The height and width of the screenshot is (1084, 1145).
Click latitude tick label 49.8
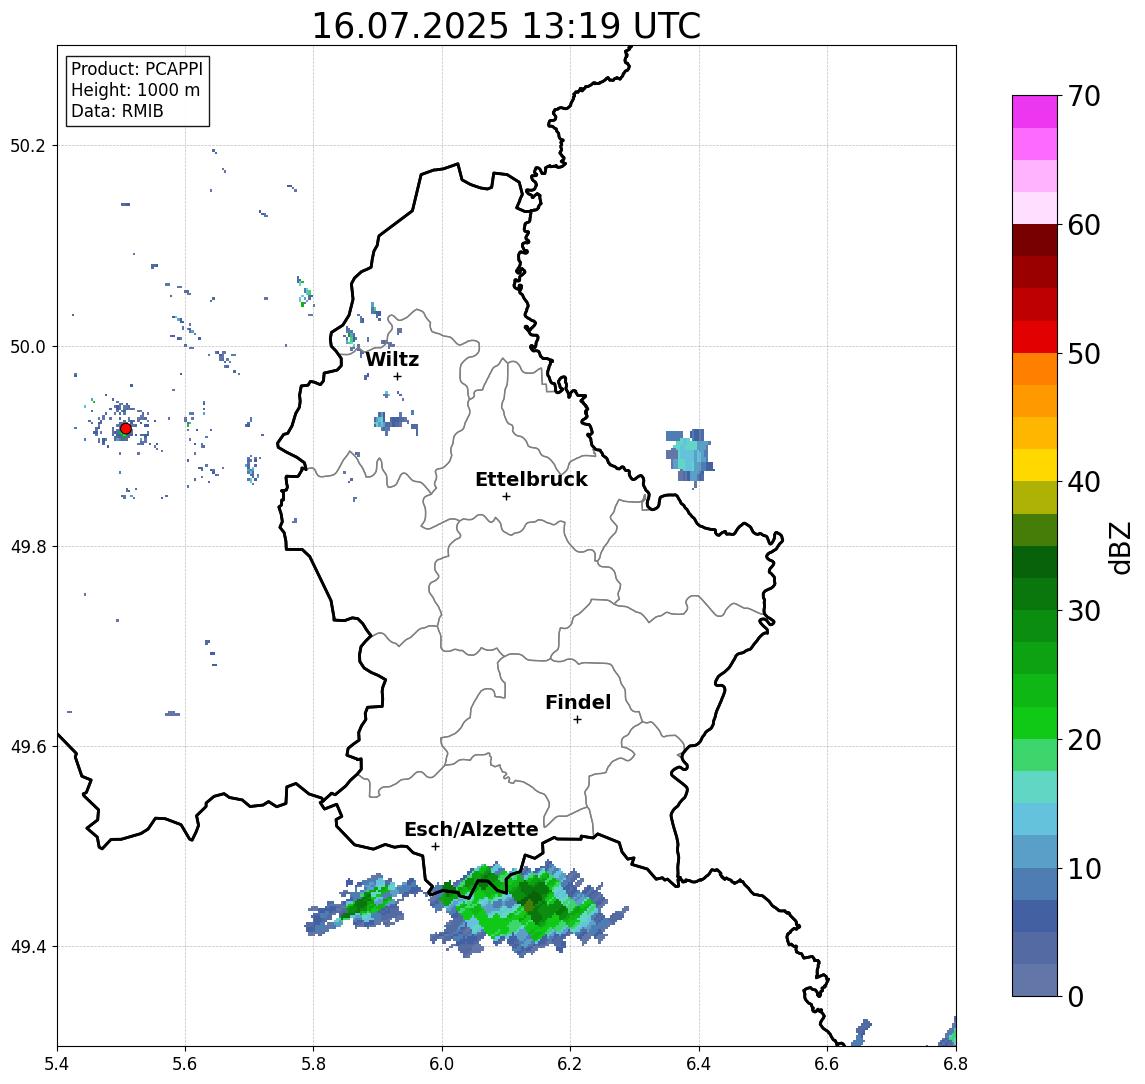(x=28, y=546)
